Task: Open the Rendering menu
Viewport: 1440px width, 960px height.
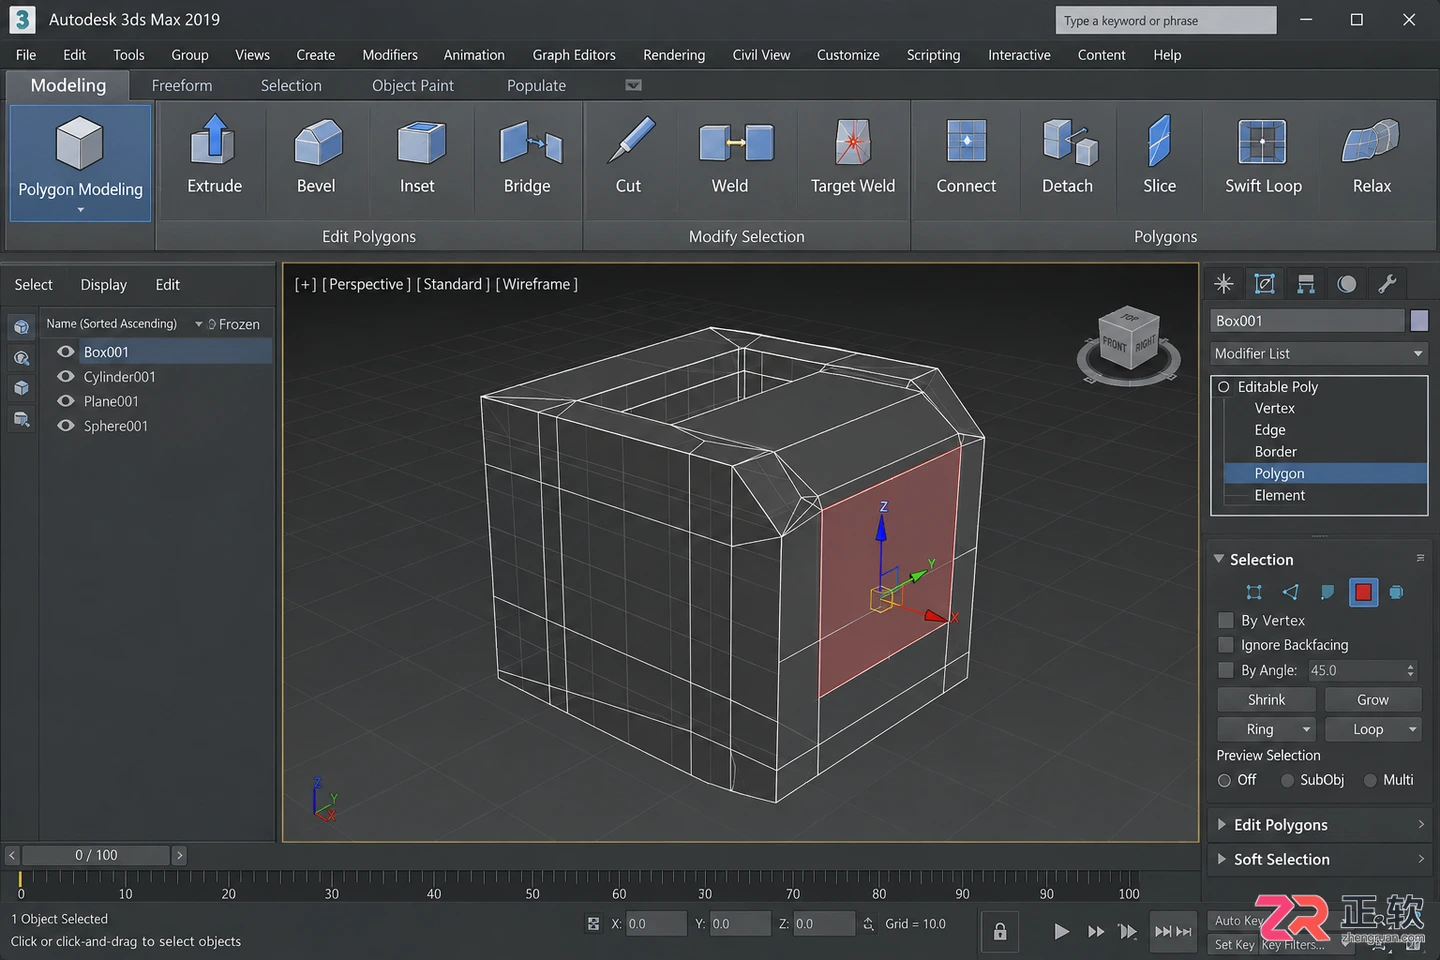Action: [674, 55]
